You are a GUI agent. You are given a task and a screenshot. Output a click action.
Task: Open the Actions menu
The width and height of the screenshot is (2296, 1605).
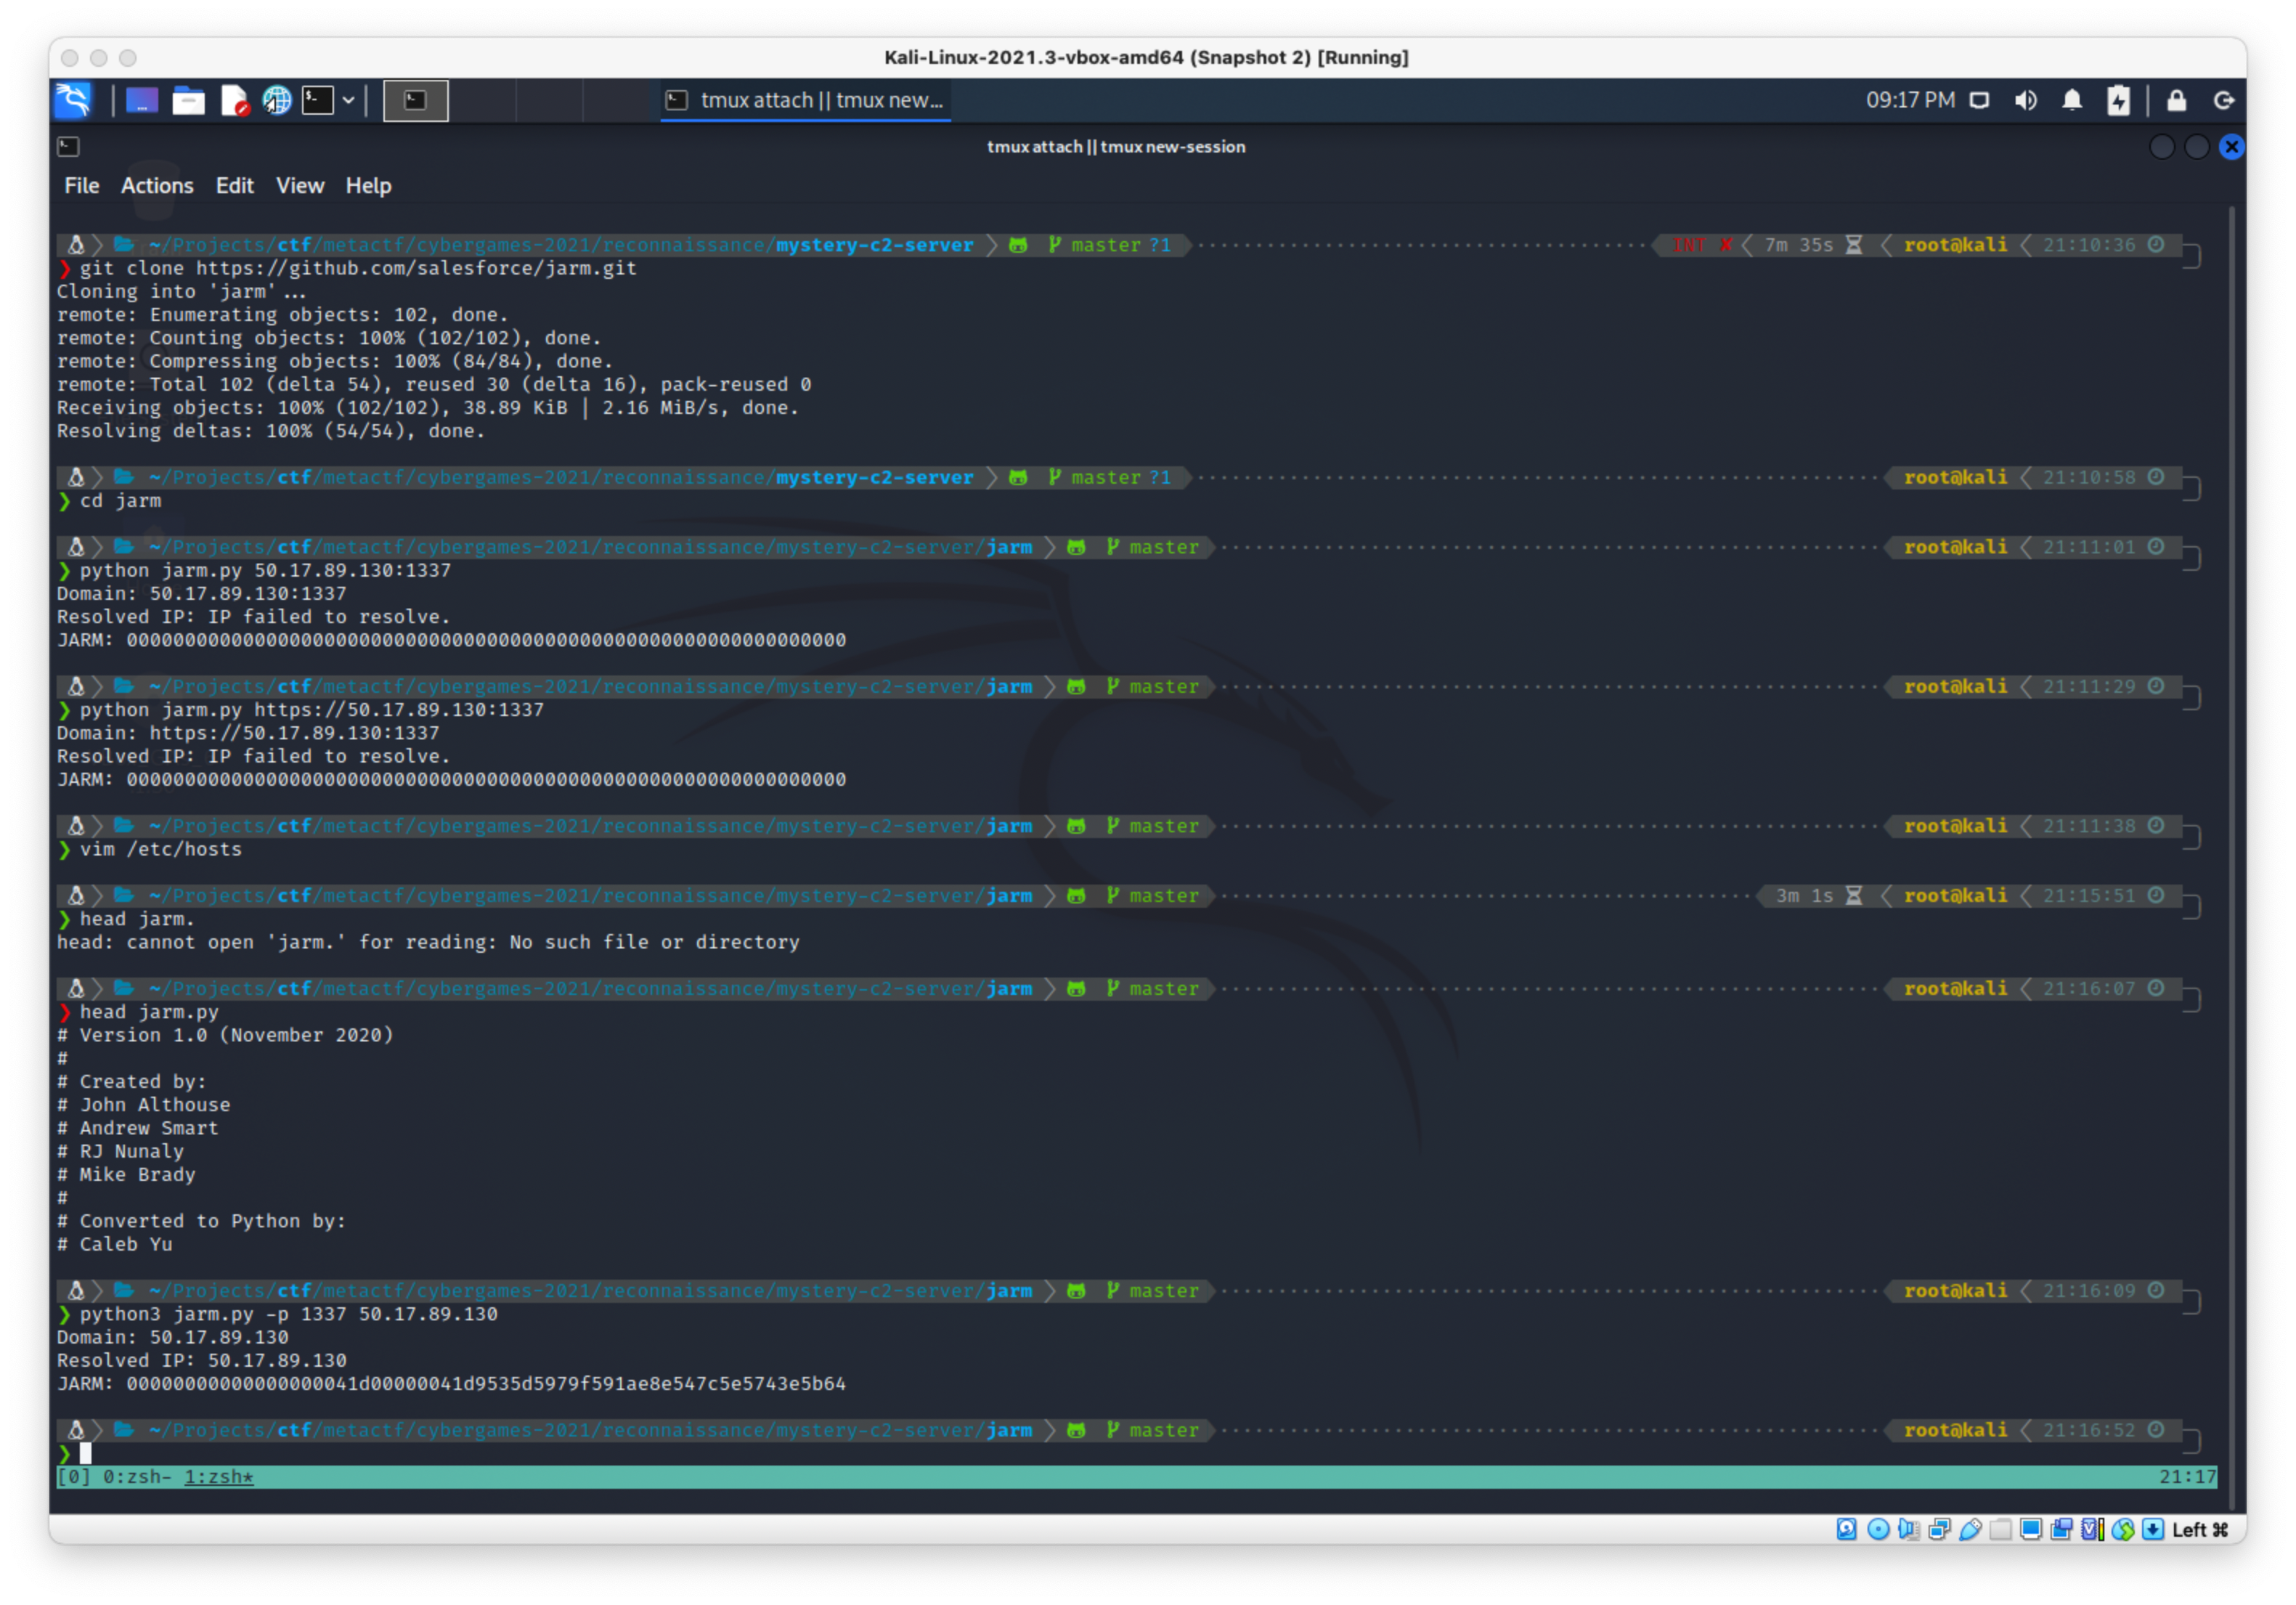coord(157,185)
